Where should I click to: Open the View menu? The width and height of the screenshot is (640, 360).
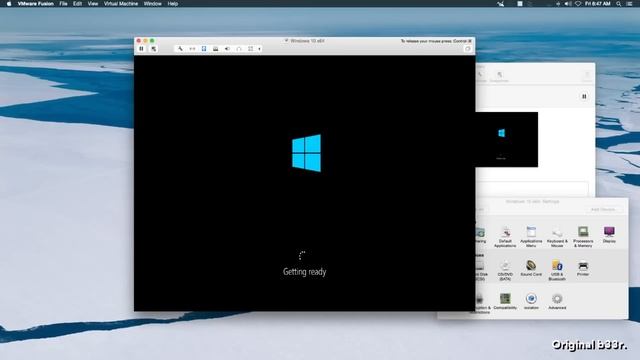(93, 4)
